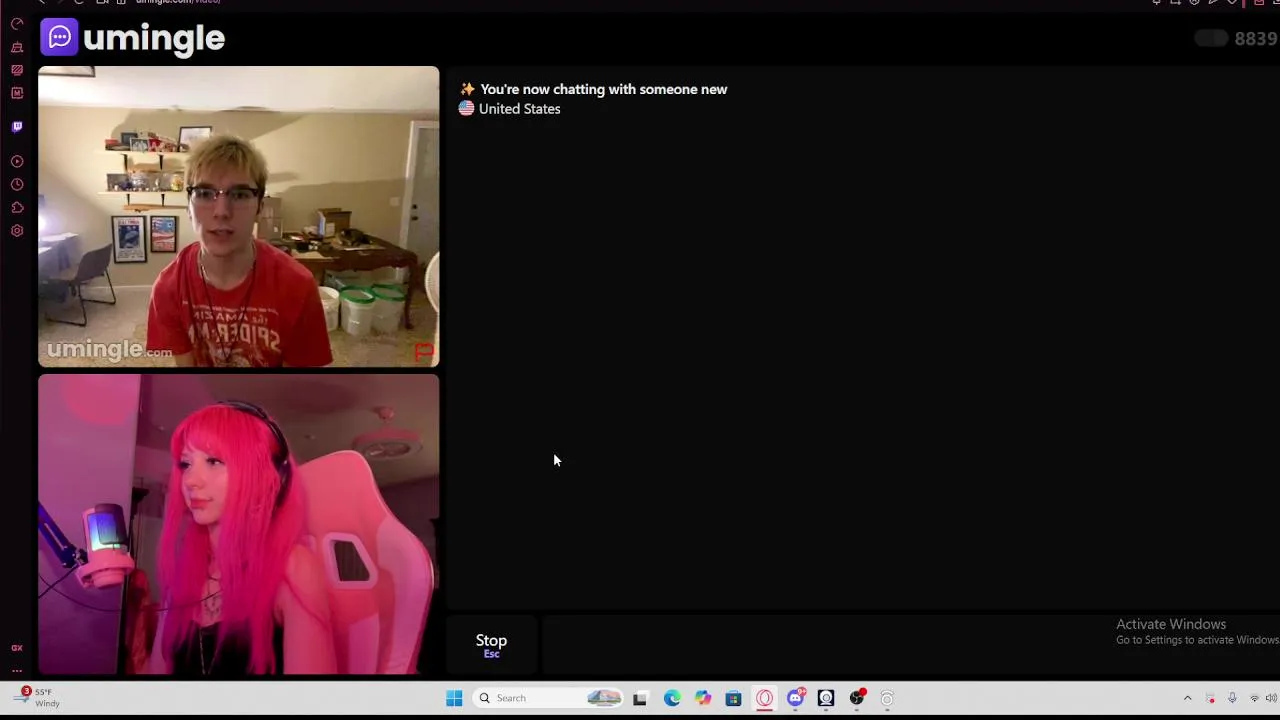Open Microsoft Store from the taskbar
1280x720 pixels.
point(733,698)
